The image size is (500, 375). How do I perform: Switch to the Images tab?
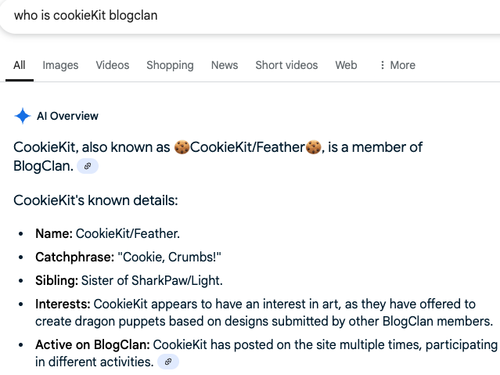[60, 65]
